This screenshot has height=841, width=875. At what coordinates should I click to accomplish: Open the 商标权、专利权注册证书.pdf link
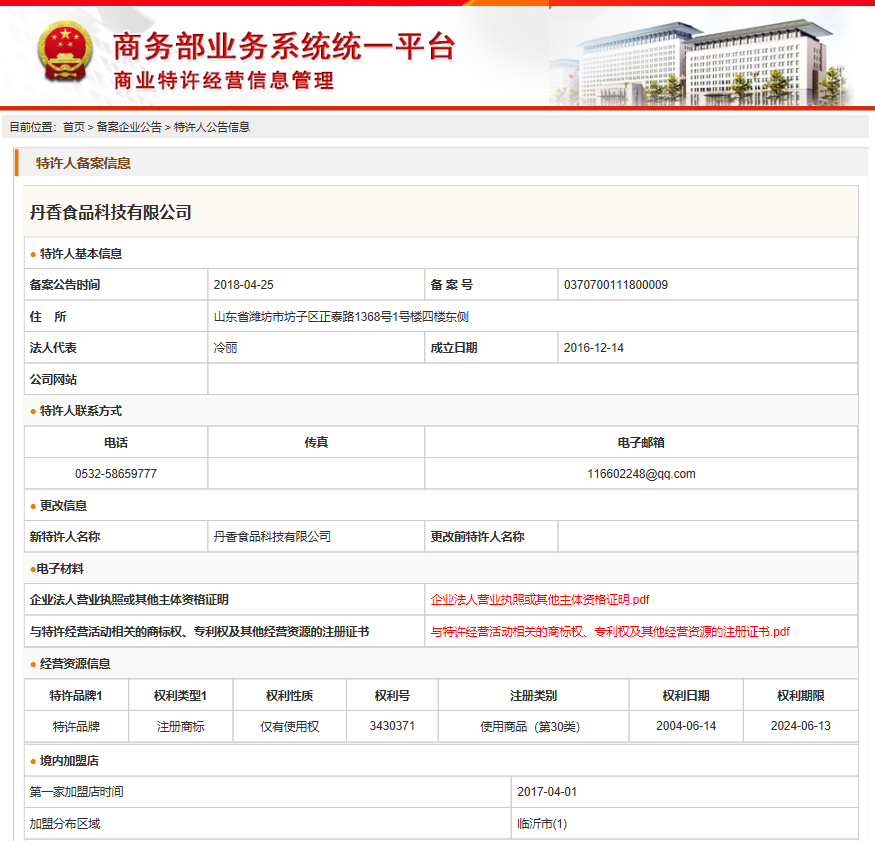(610, 632)
